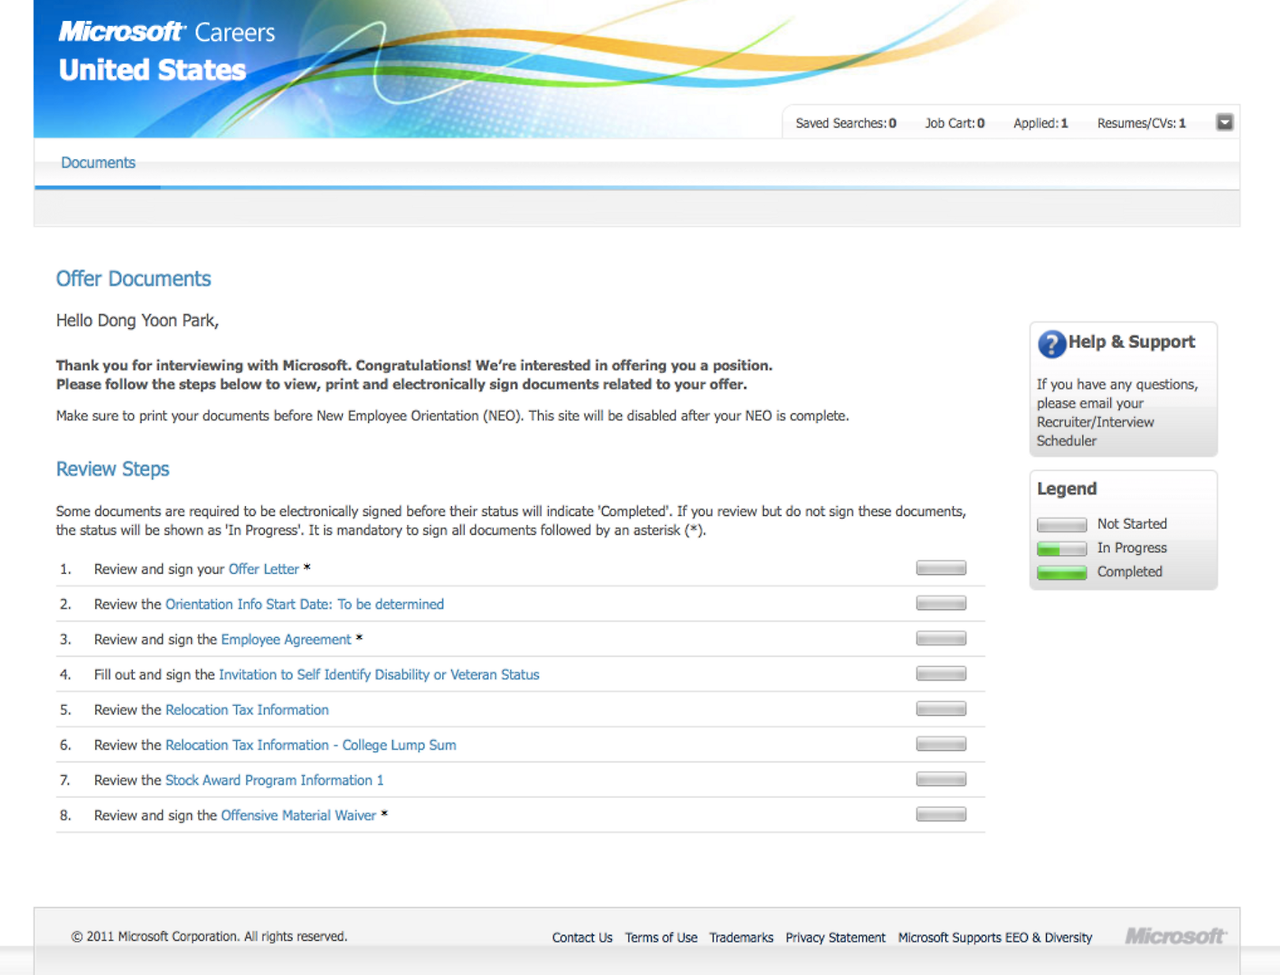Open the Employee Agreement link

pyautogui.click(x=286, y=639)
